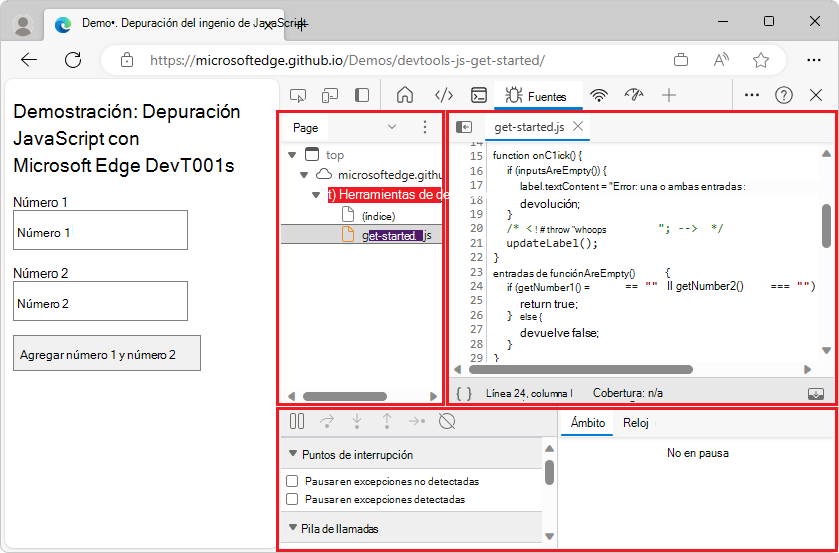
Task: Click the Inspect element tool icon
Action: [x=298, y=96]
